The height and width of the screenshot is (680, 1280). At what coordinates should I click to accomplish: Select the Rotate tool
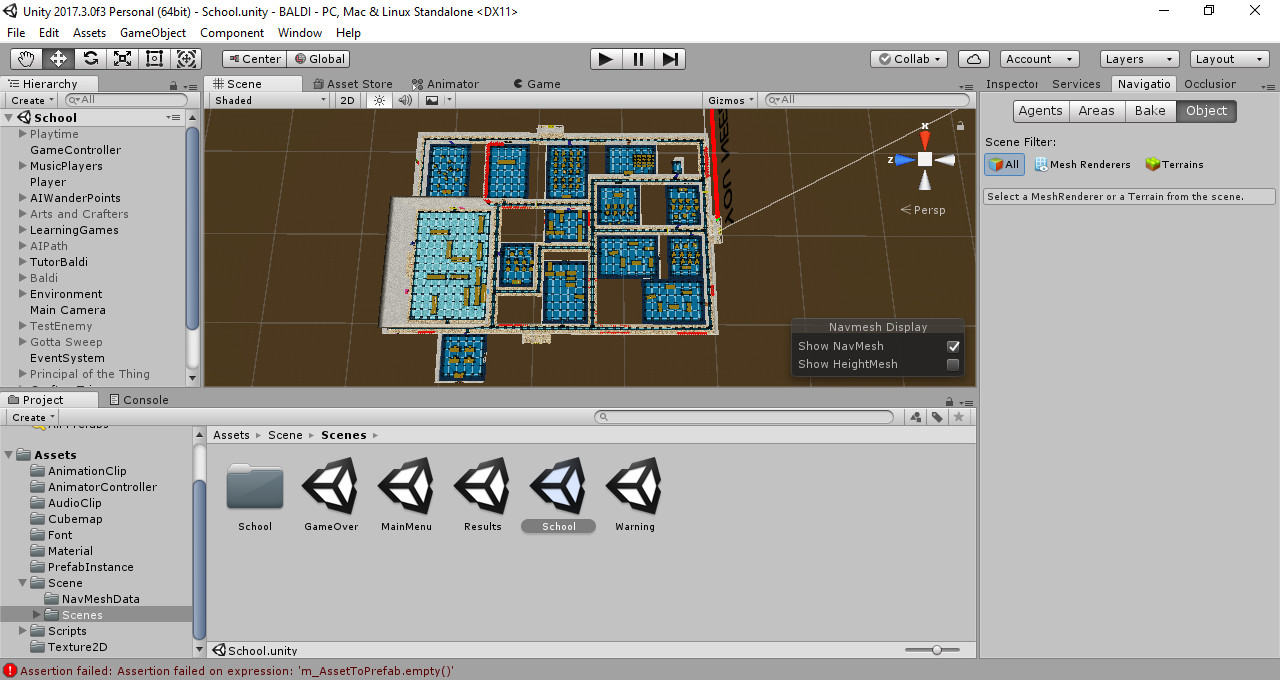coord(90,59)
